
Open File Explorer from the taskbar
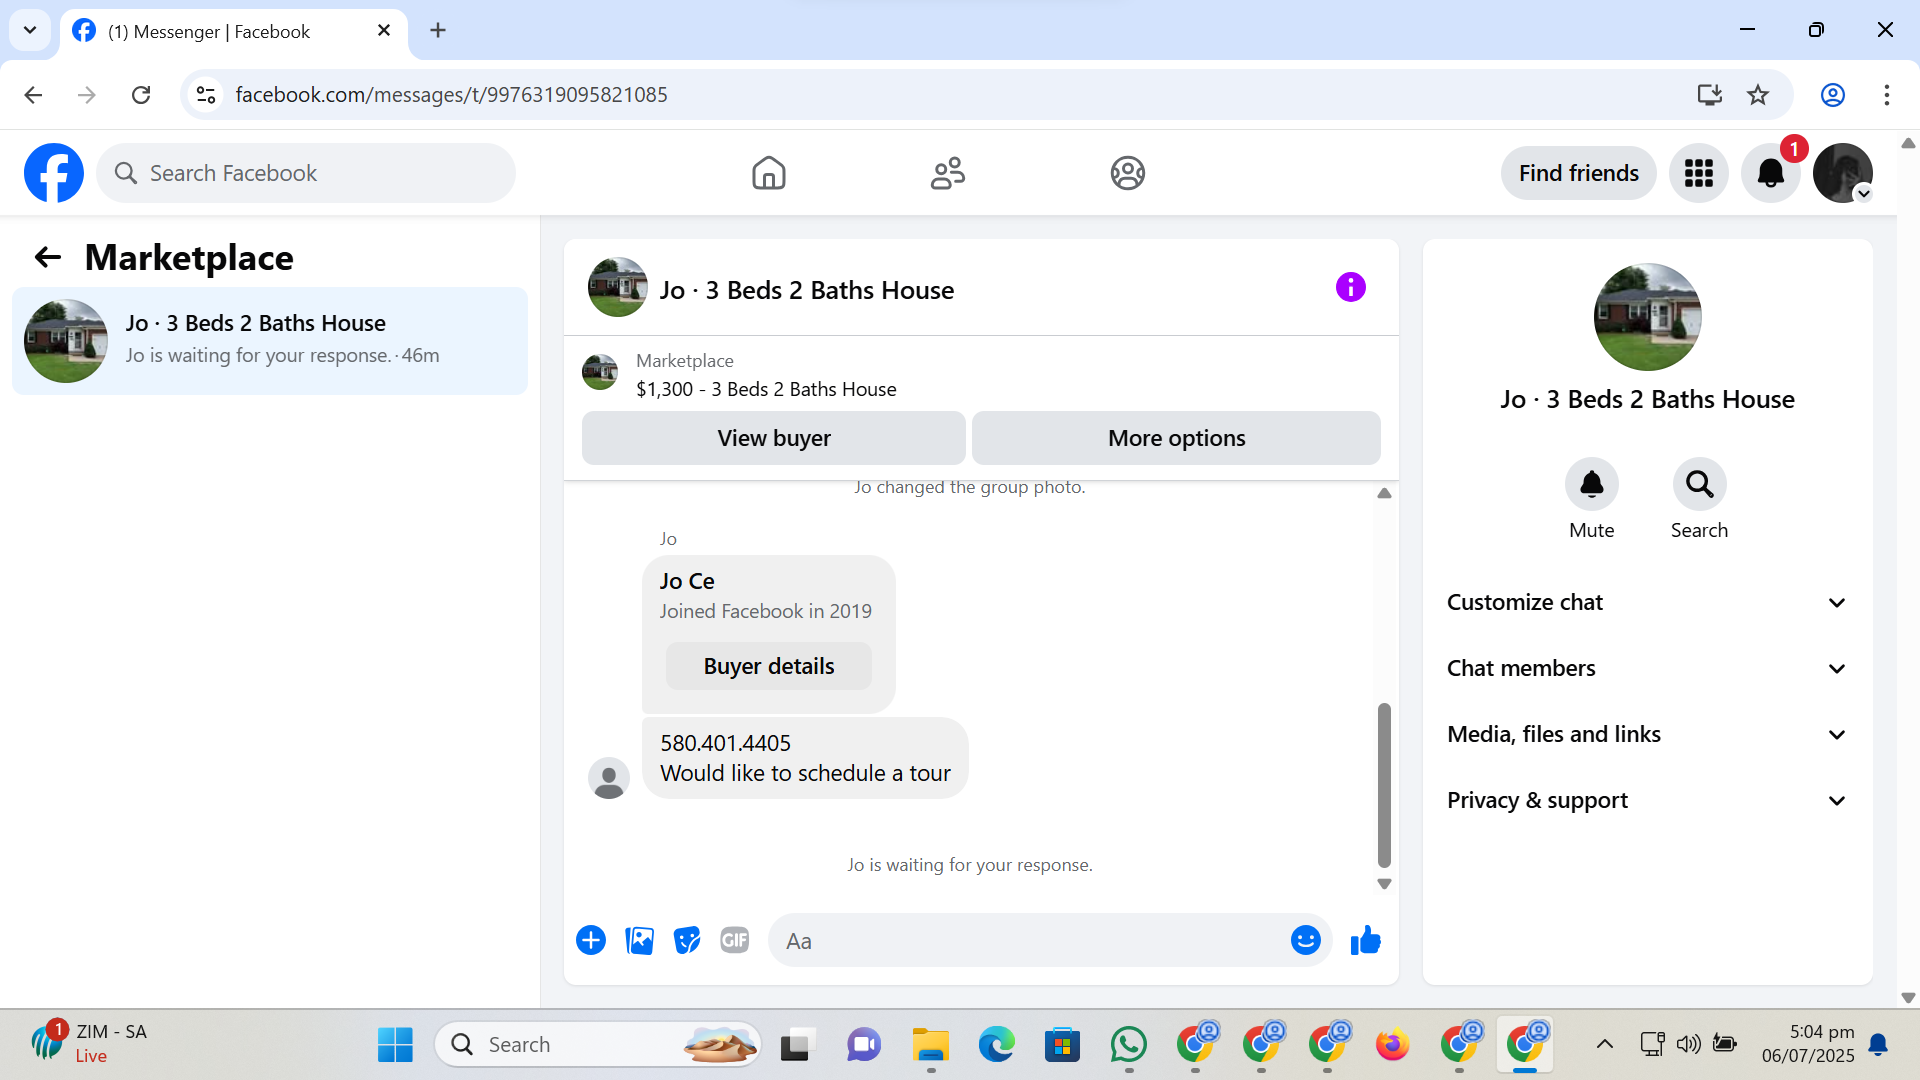930,1045
